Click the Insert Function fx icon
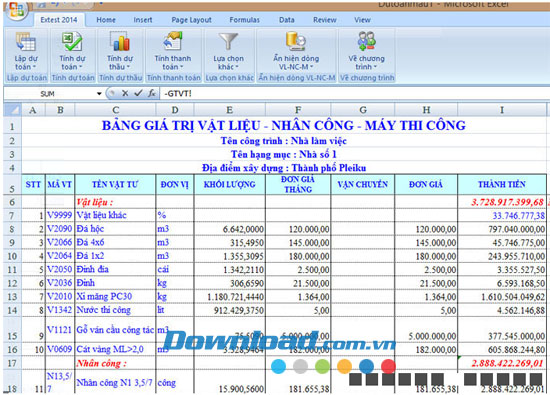This screenshot has height=395, width=550. tap(152, 93)
